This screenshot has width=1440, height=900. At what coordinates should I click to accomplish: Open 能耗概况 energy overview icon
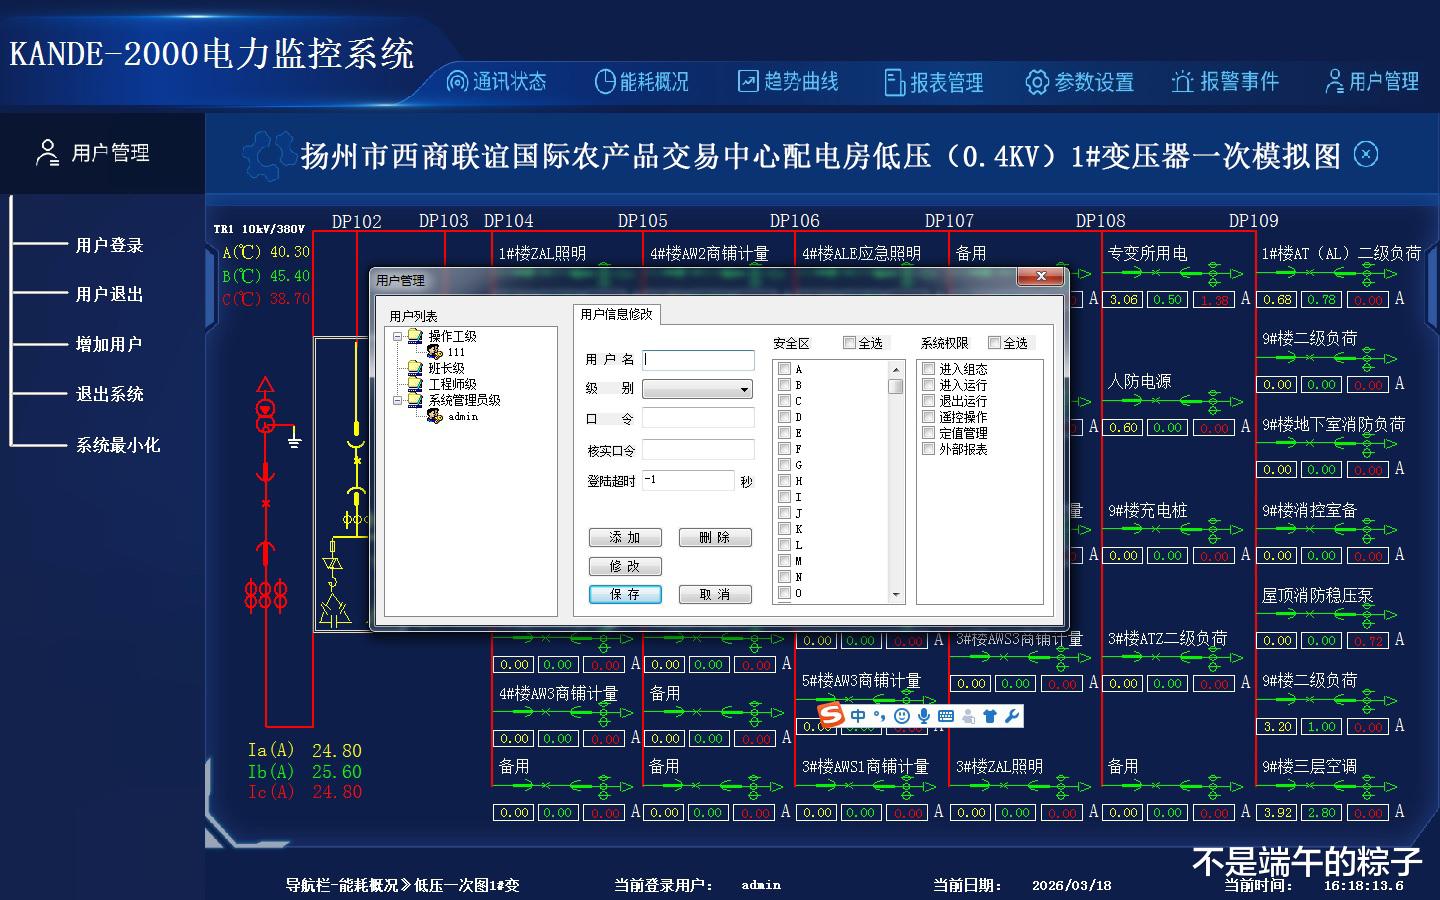[x=605, y=82]
